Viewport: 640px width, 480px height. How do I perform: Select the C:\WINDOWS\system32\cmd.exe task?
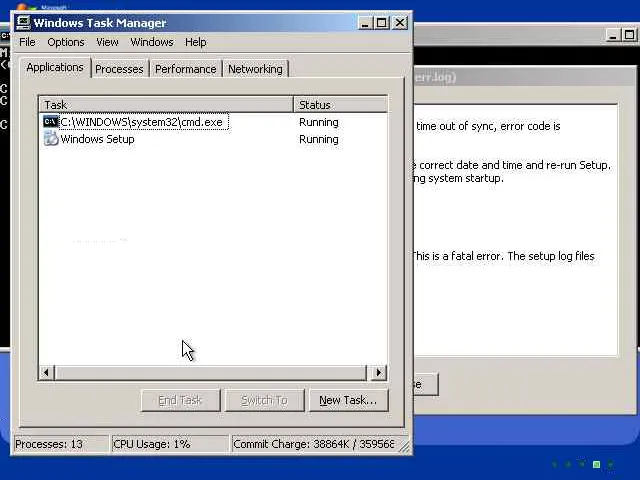click(141, 122)
